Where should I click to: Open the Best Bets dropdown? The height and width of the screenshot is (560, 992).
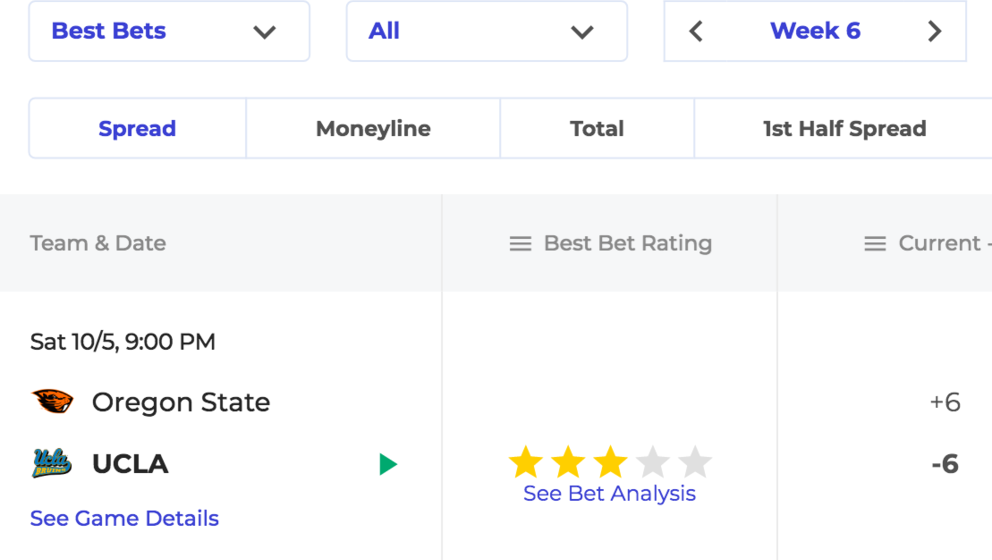[169, 31]
